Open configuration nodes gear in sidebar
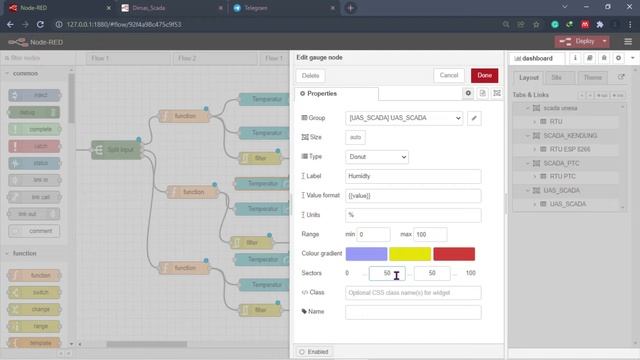Viewport: 640px width, 360px height. point(618,58)
